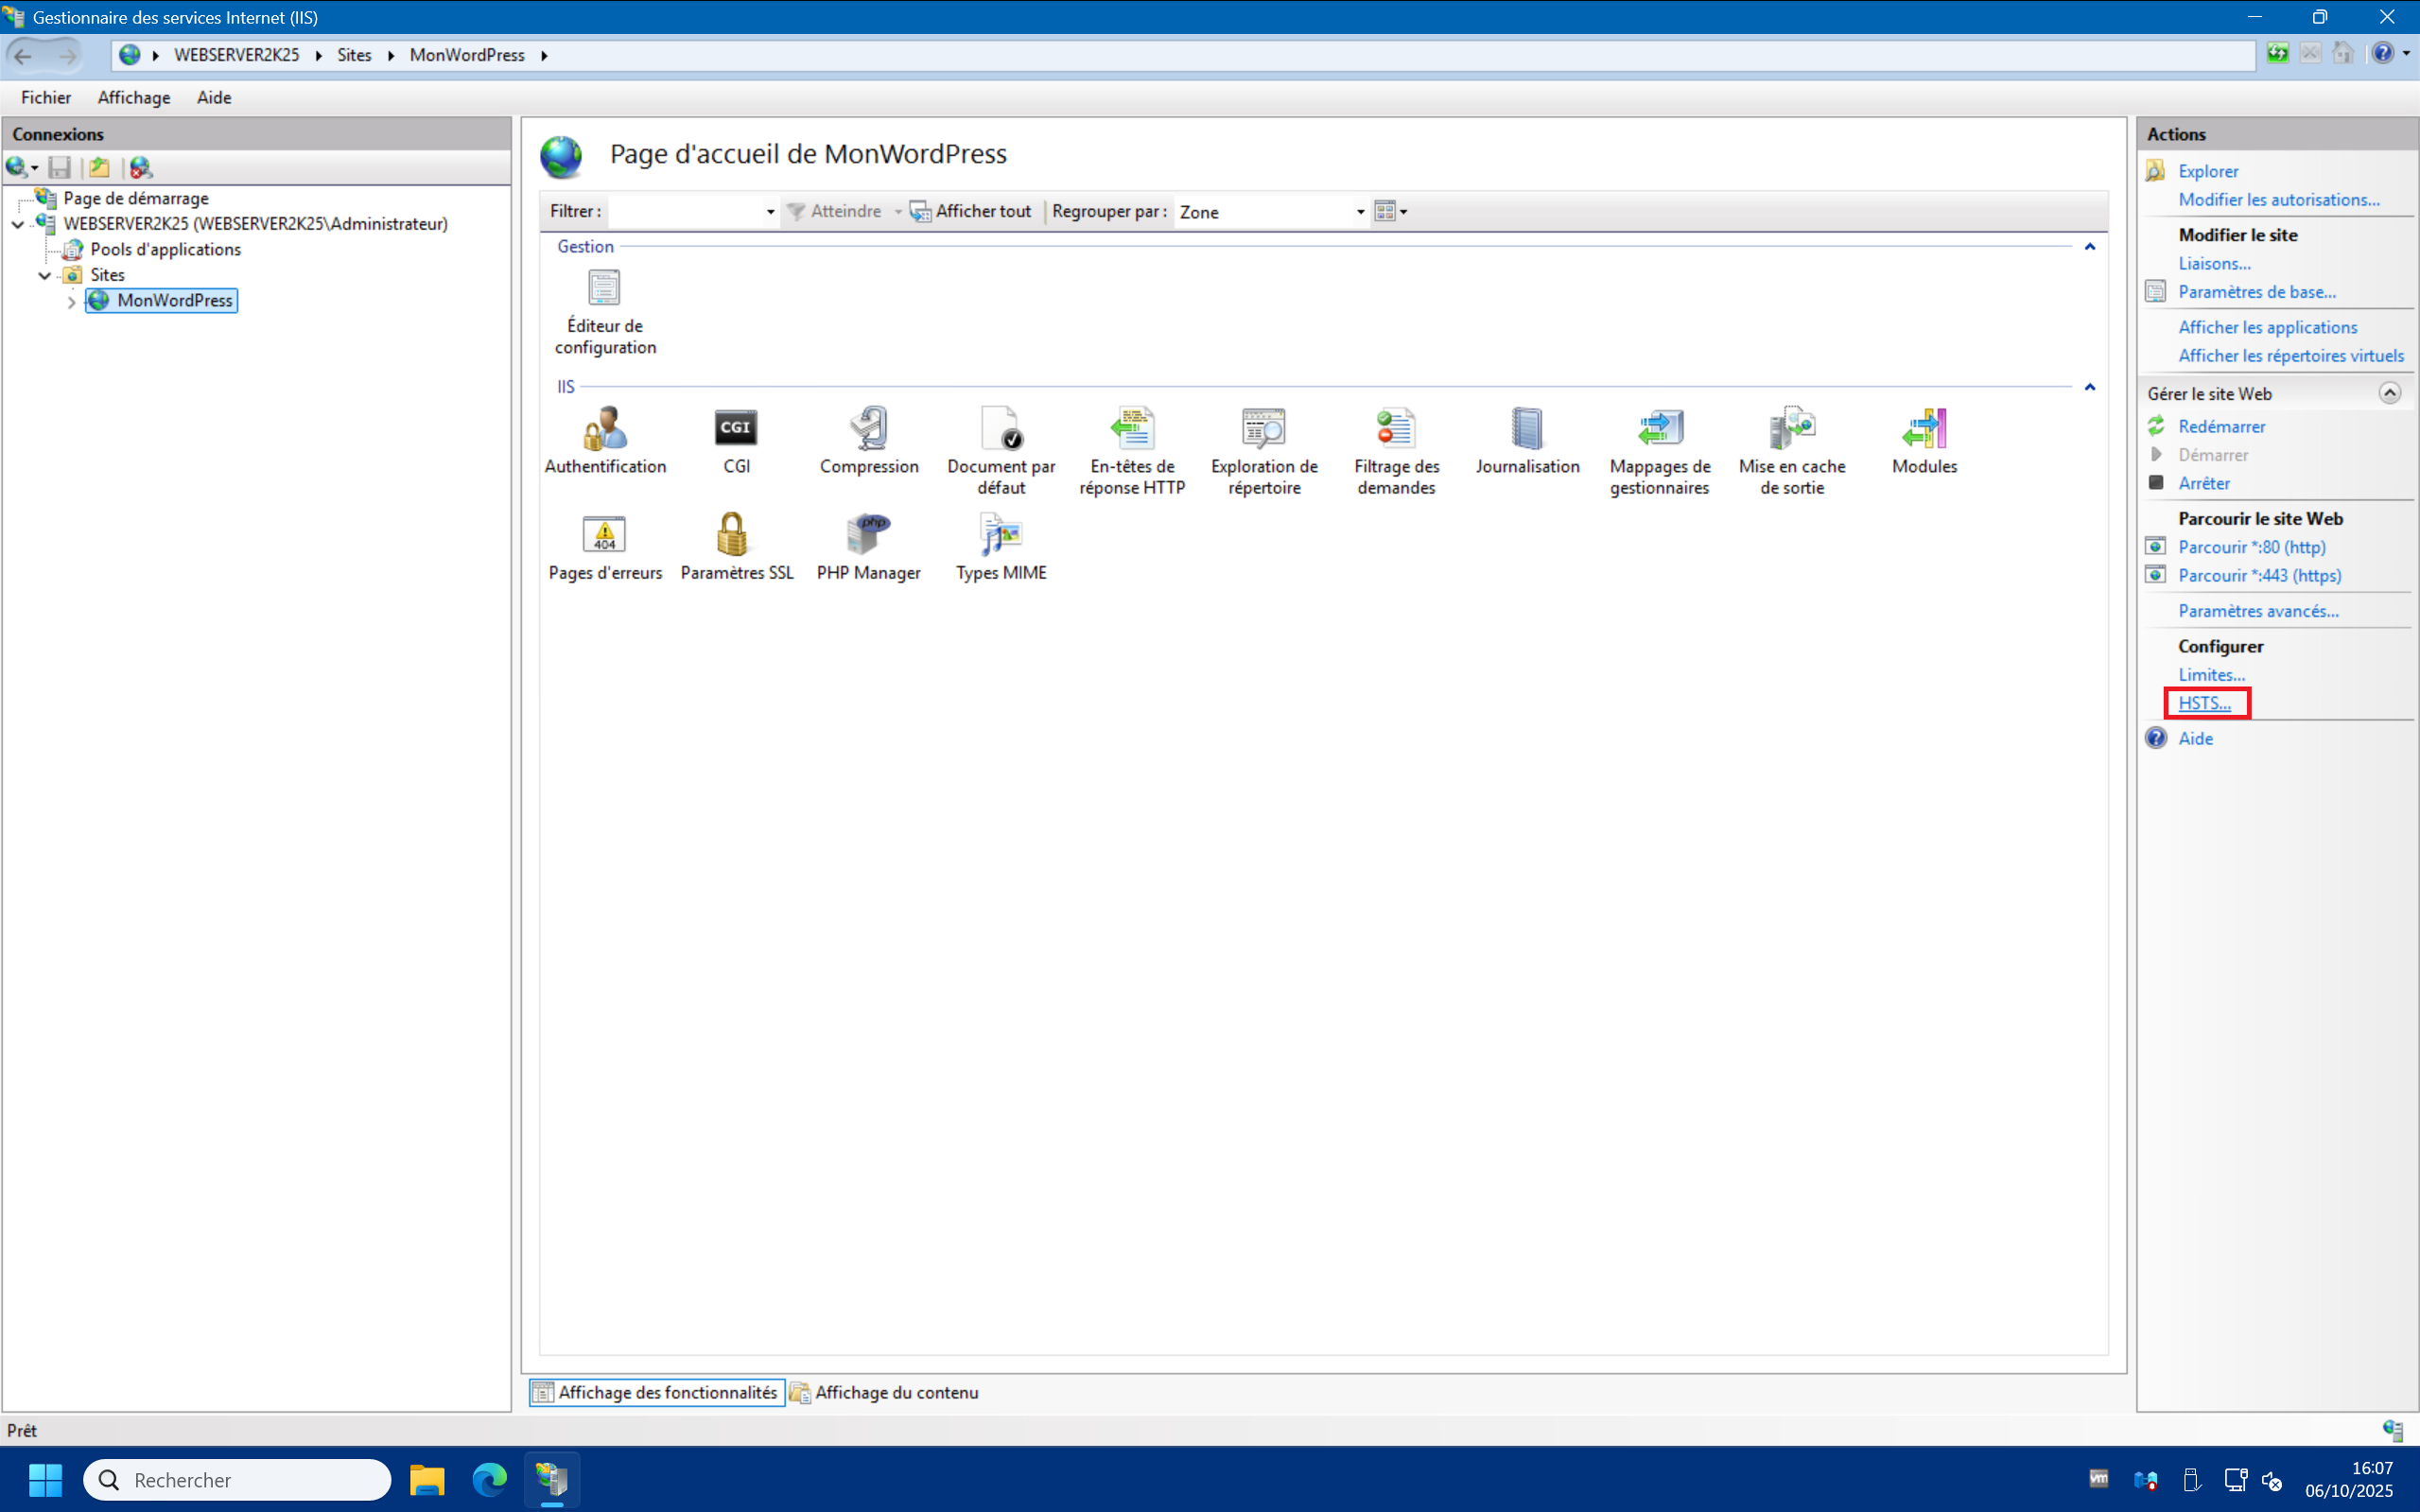Collapse the Gérer le site Web section
2420x1512 pixels.
(2389, 393)
